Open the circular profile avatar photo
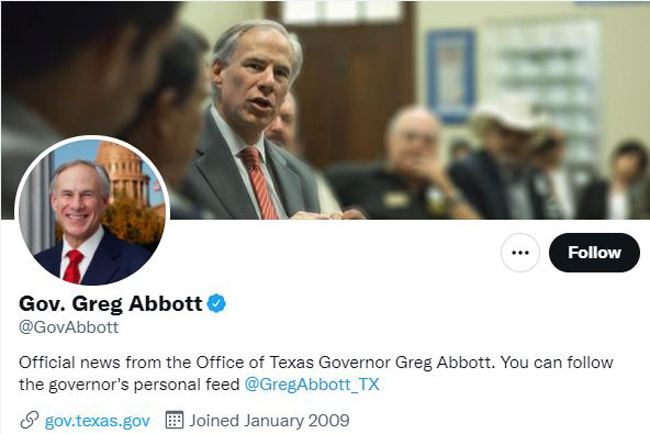Viewport: 650px width, 434px height. (x=92, y=211)
